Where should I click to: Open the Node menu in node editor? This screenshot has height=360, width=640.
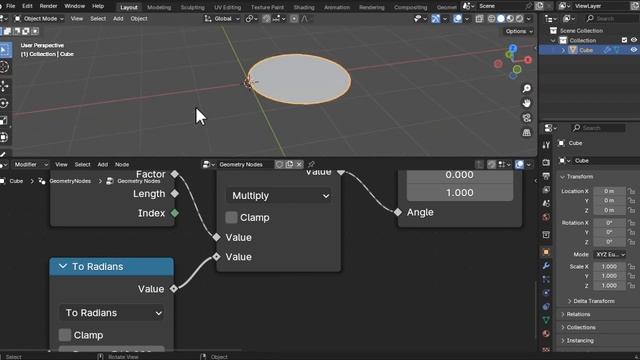pos(122,164)
